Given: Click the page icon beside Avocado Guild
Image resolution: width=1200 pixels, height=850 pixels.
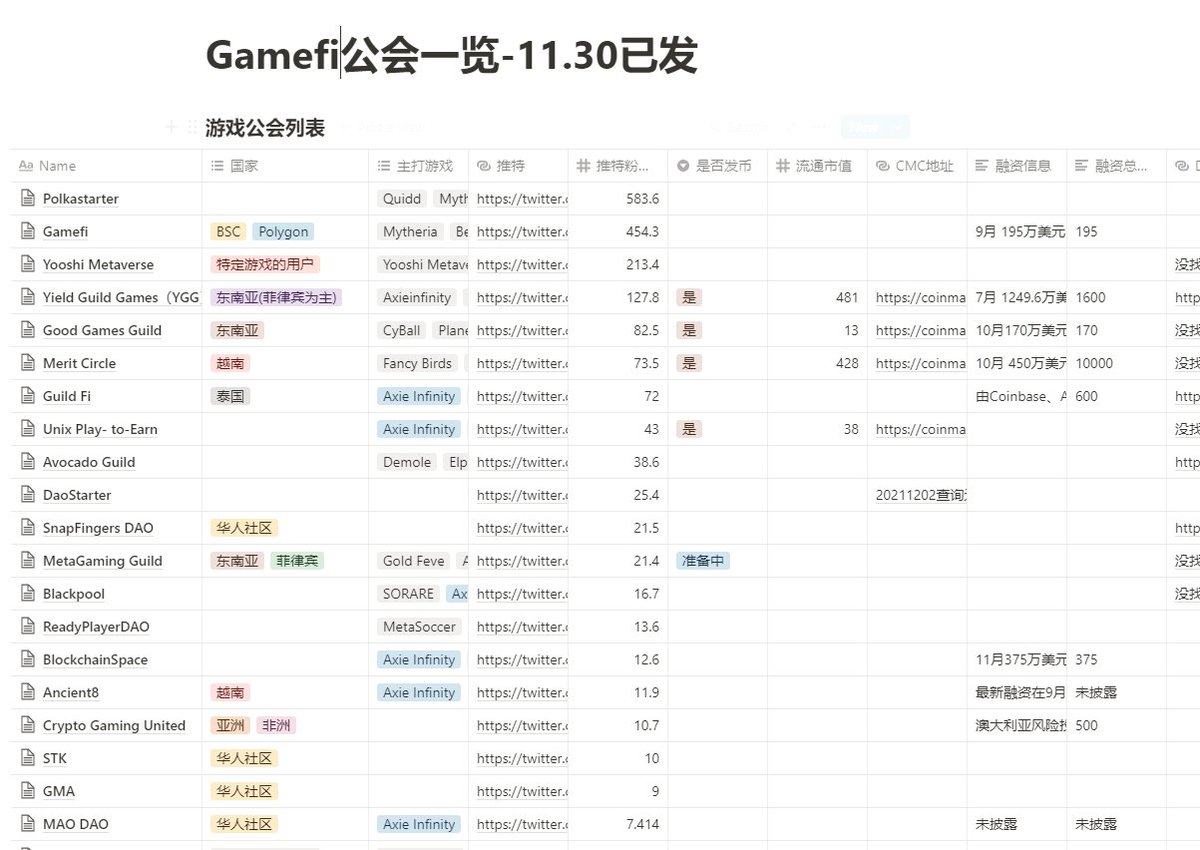Looking at the screenshot, I should coord(27,463).
